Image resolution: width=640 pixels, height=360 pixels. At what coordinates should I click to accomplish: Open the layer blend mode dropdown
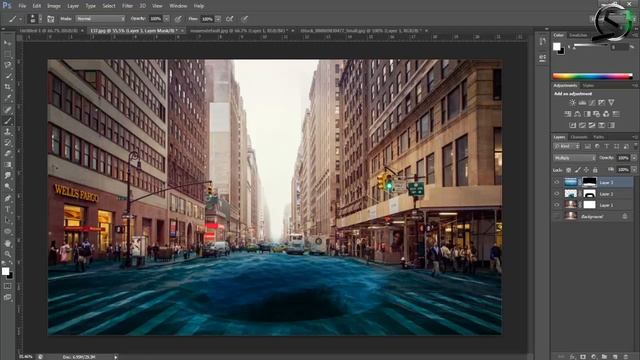[574, 158]
